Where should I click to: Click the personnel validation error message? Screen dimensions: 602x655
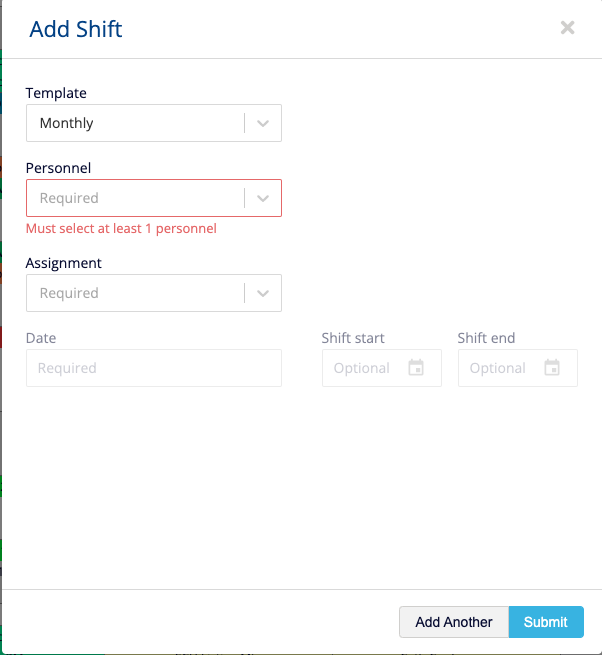click(x=121, y=228)
